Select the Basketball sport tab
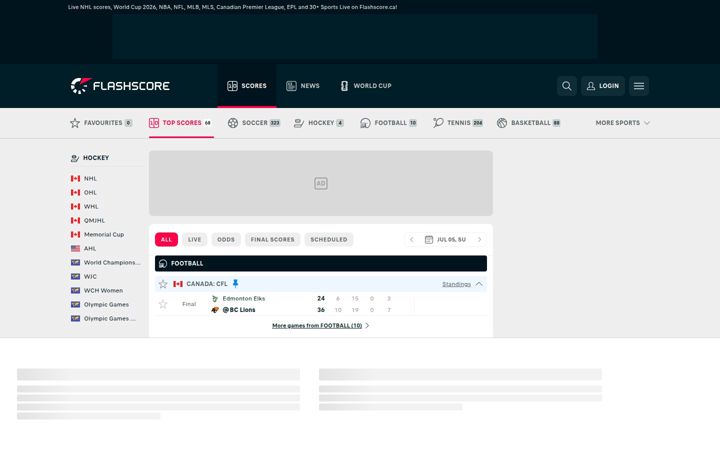 click(x=529, y=123)
